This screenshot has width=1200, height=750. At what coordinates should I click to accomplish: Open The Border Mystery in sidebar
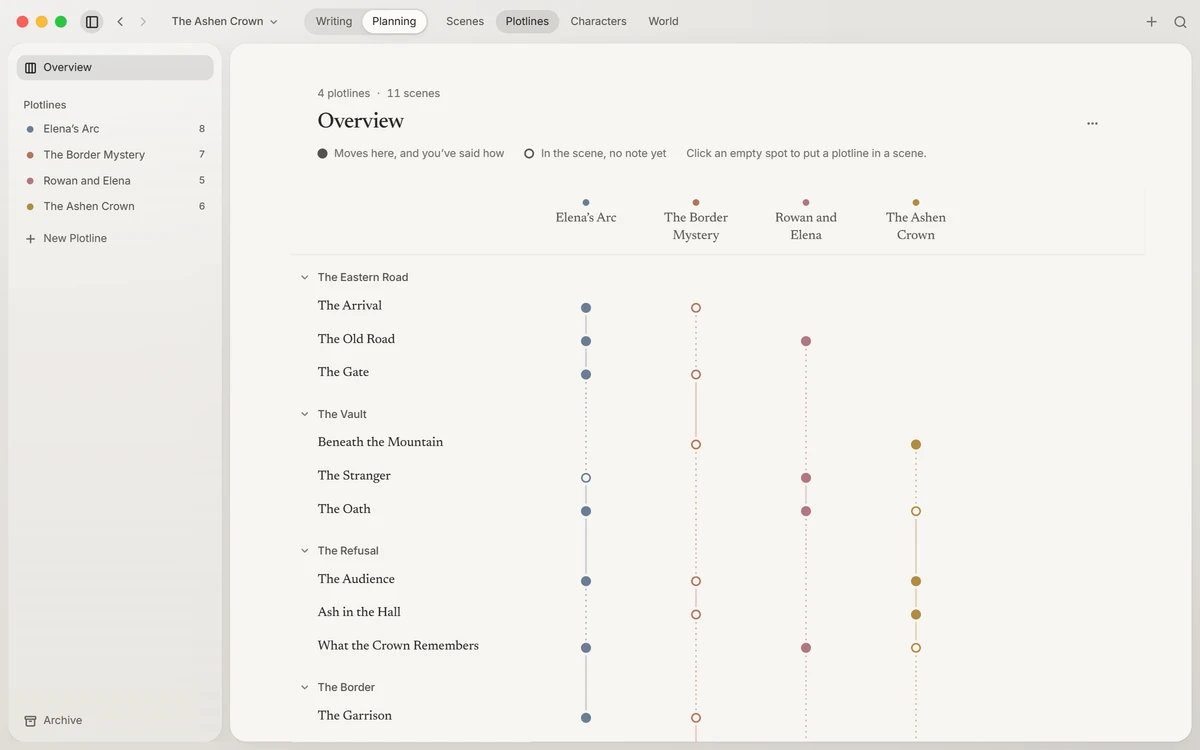tap(115, 155)
